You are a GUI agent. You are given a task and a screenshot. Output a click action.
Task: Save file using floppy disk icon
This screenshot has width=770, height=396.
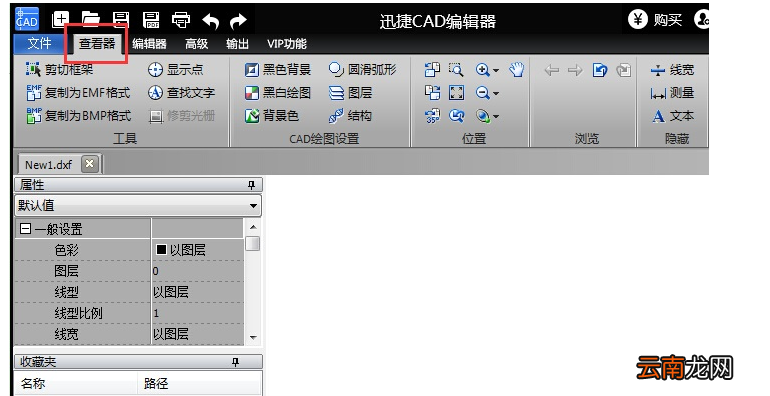[121, 20]
